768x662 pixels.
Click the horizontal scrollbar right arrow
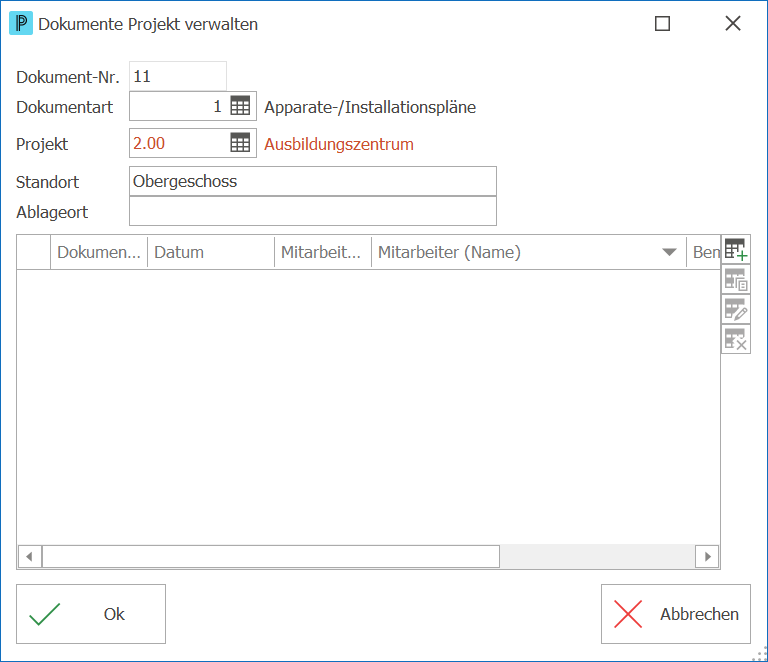707,557
